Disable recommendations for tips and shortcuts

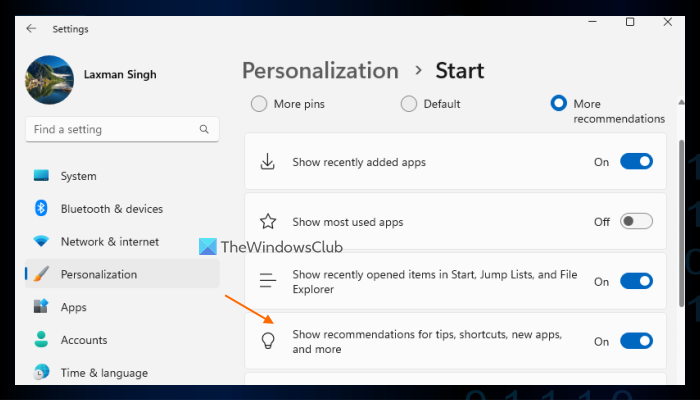636,341
